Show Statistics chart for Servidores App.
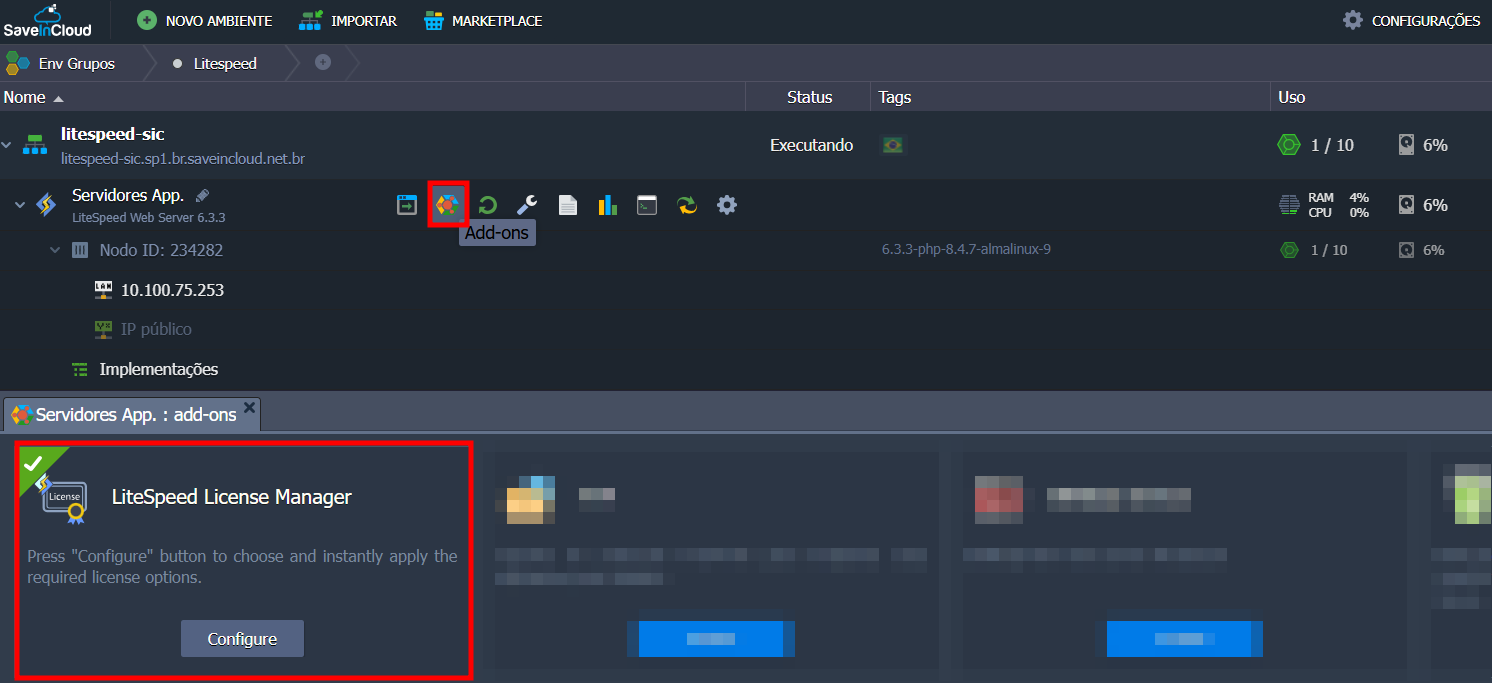1492x683 pixels. 607,205
